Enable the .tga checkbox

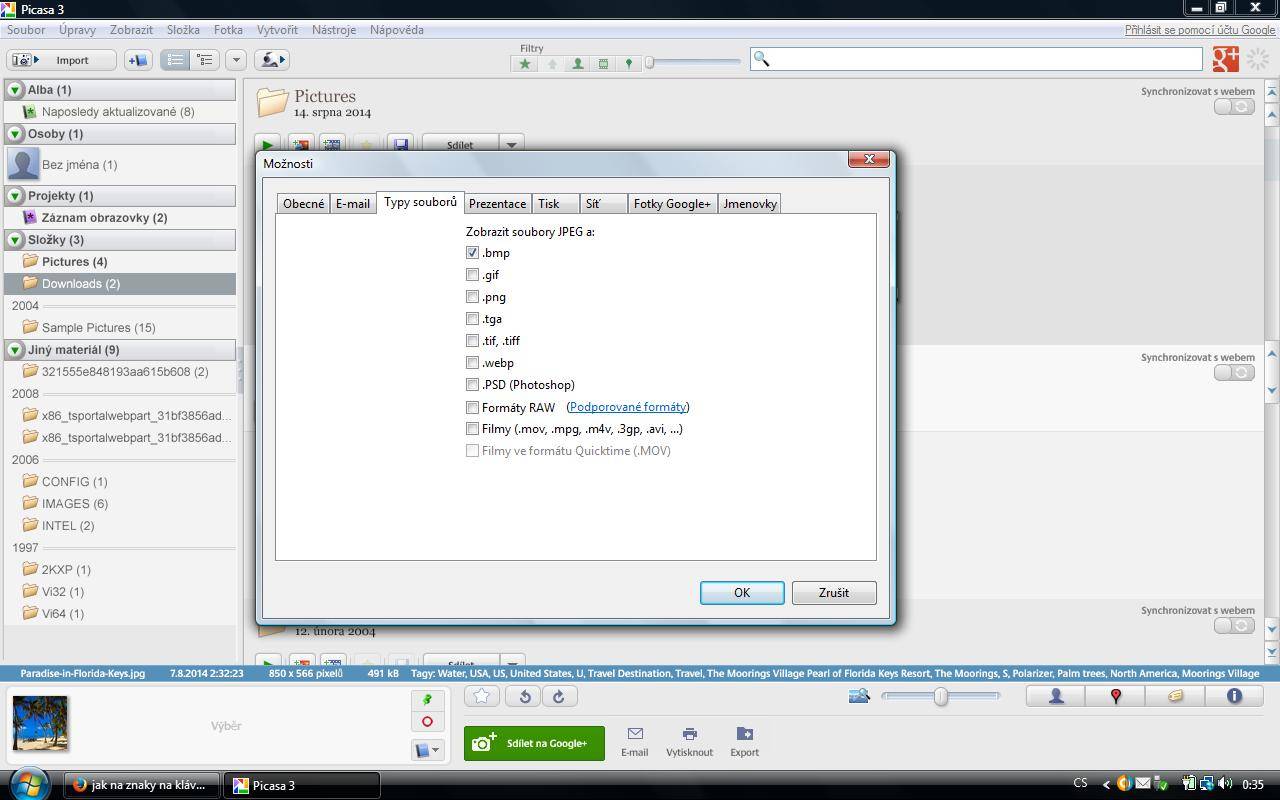pos(472,319)
